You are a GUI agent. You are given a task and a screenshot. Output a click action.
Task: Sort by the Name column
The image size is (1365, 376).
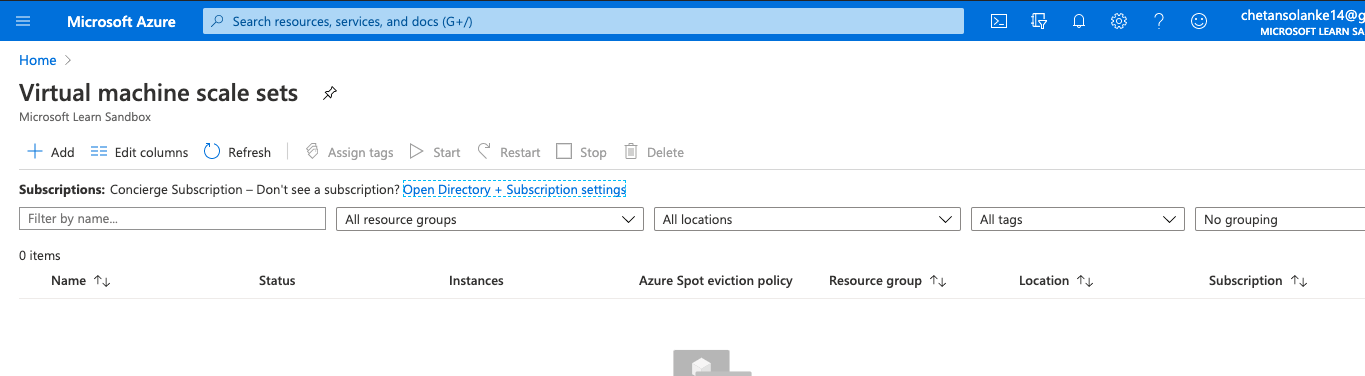[x=80, y=281]
